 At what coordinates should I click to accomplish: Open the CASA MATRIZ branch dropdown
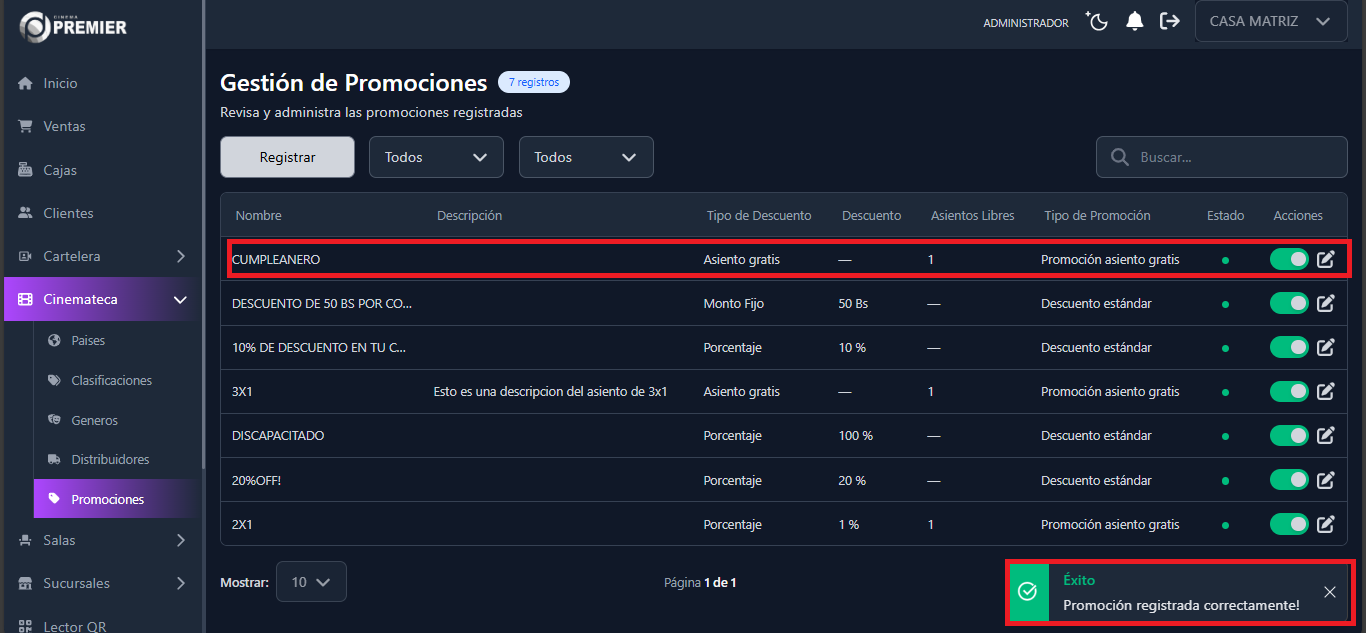pos(1269,22)
